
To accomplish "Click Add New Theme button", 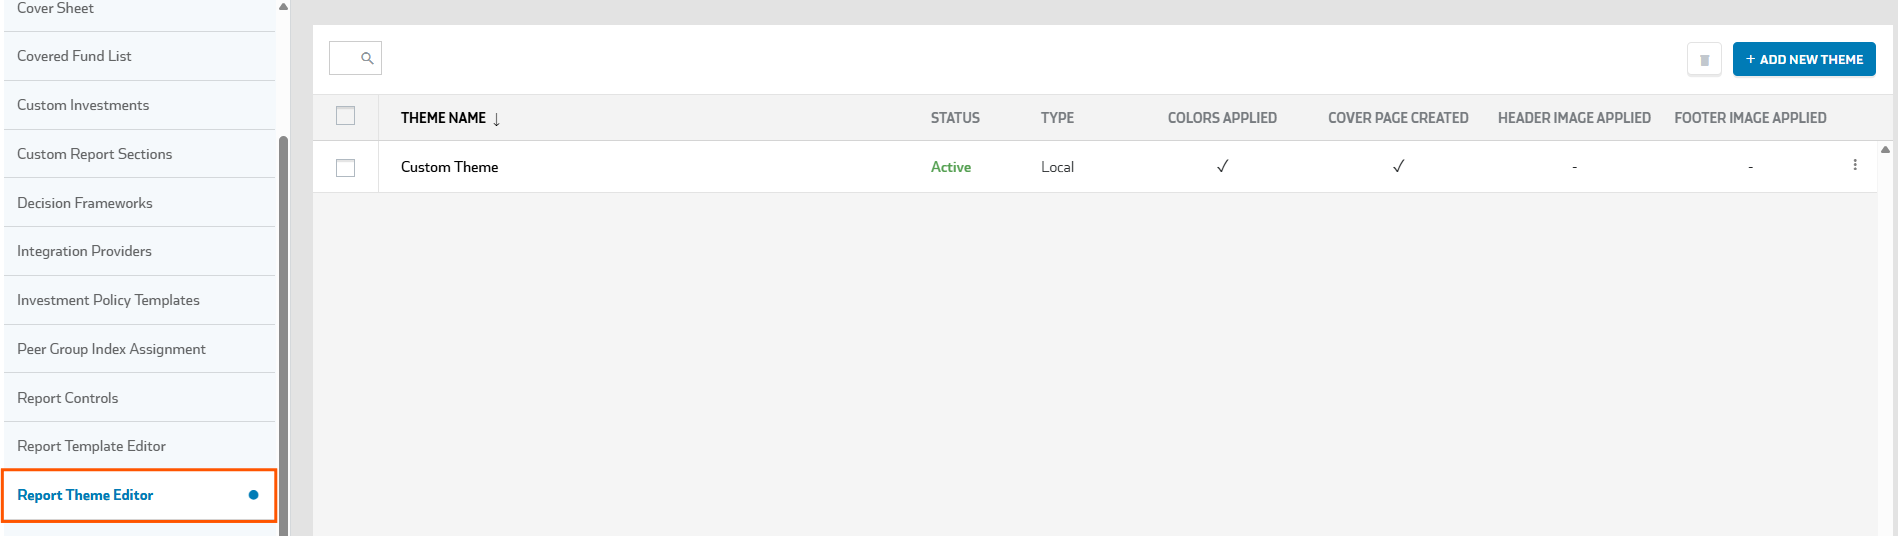I will click(x=1804, y=60).
